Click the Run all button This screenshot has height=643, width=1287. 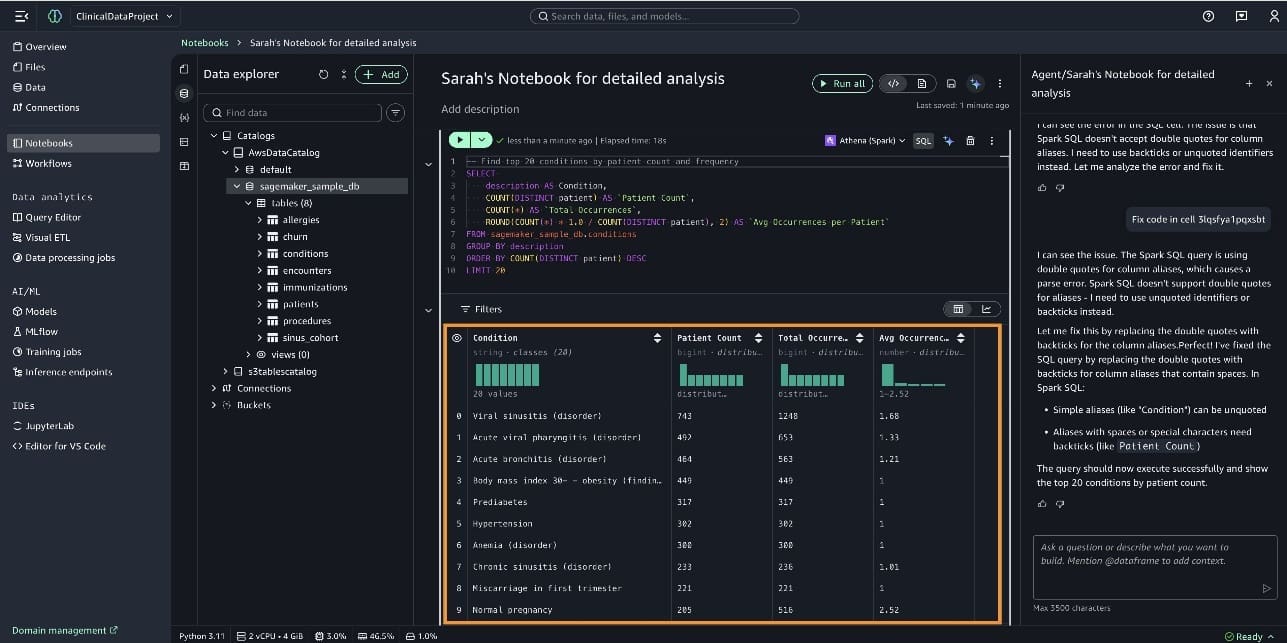click(841, 84)
